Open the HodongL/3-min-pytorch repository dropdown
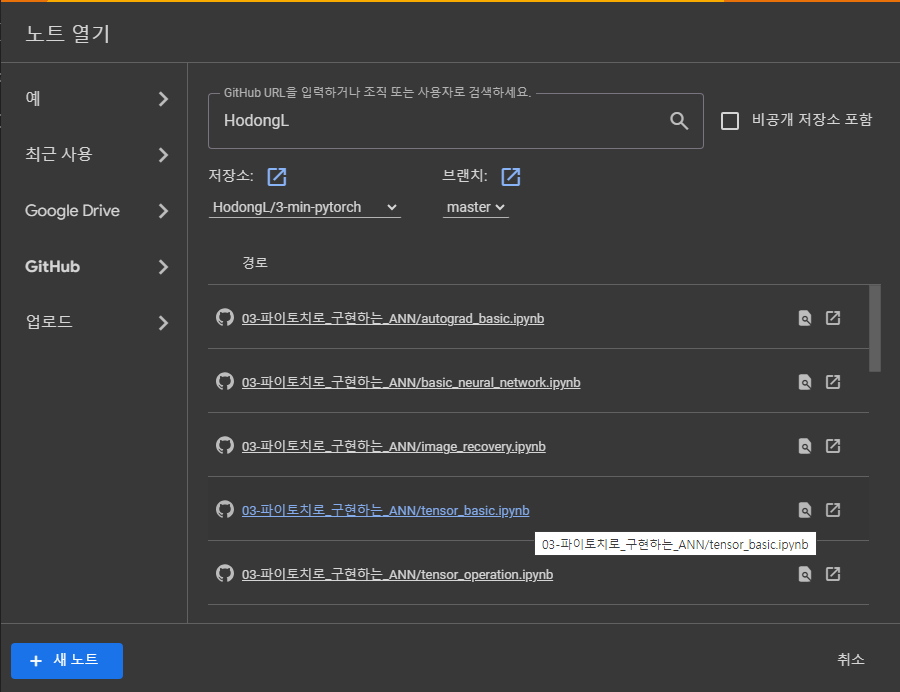The width and height of the screenshot is (900, 692). [304, 207]
